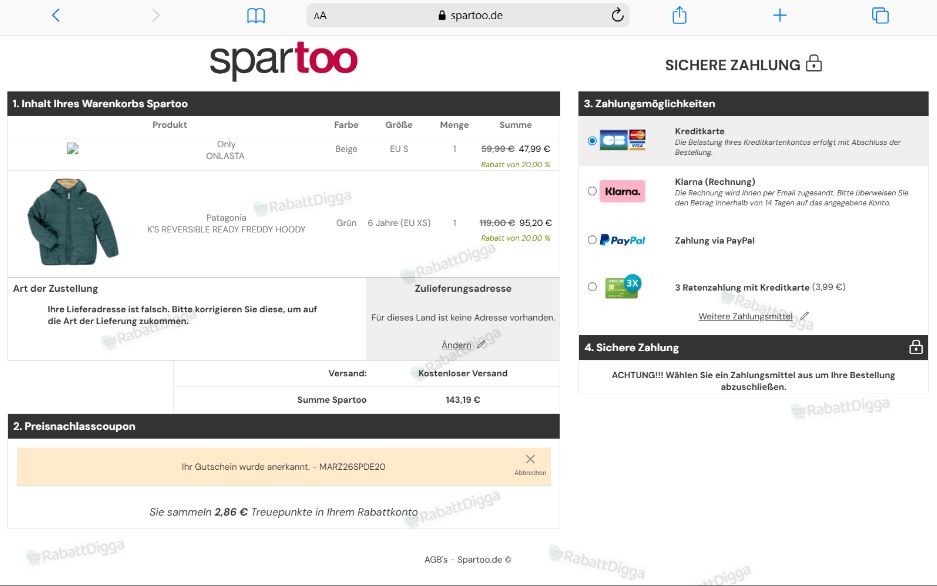This screenshot has height=586, width=937.
Task: Select the 3 Ratenzahlung radio button
Action: tap(592, 287)
